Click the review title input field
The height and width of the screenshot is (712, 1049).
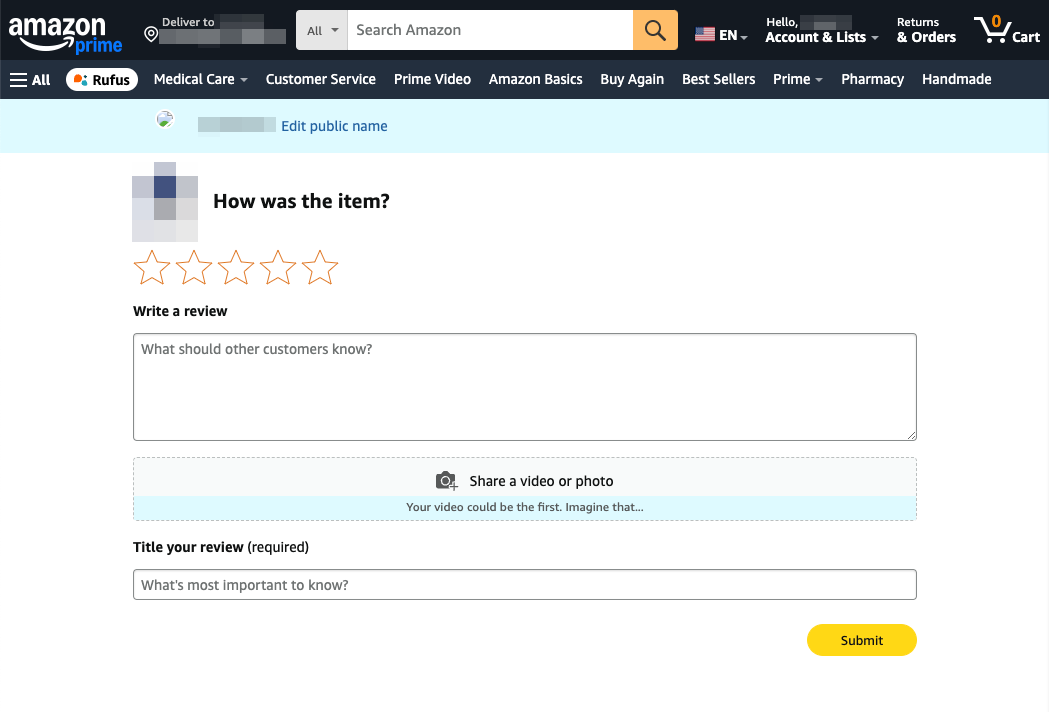click(524, 585)
